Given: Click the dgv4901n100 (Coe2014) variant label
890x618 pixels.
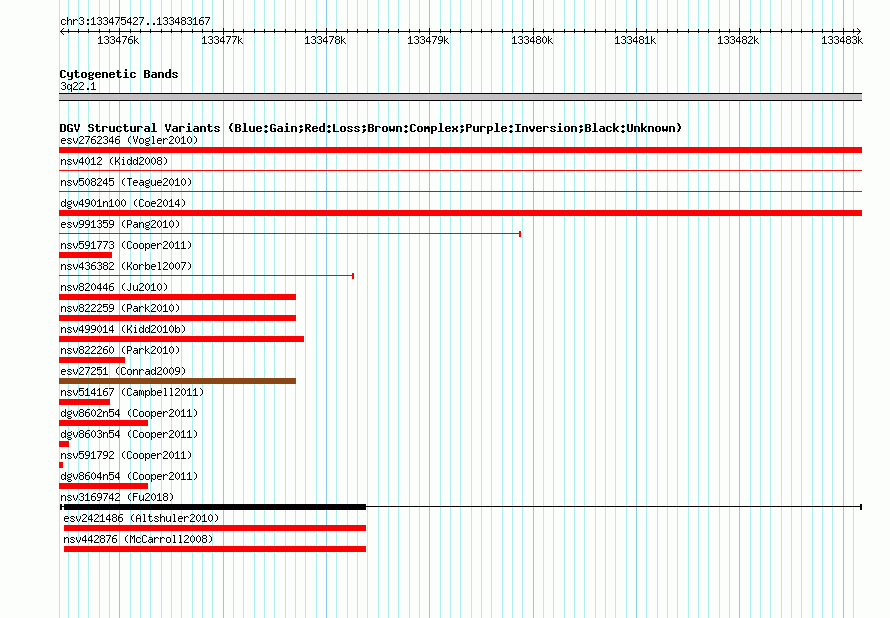Looking at the screenshot, I should click(123, 203).
